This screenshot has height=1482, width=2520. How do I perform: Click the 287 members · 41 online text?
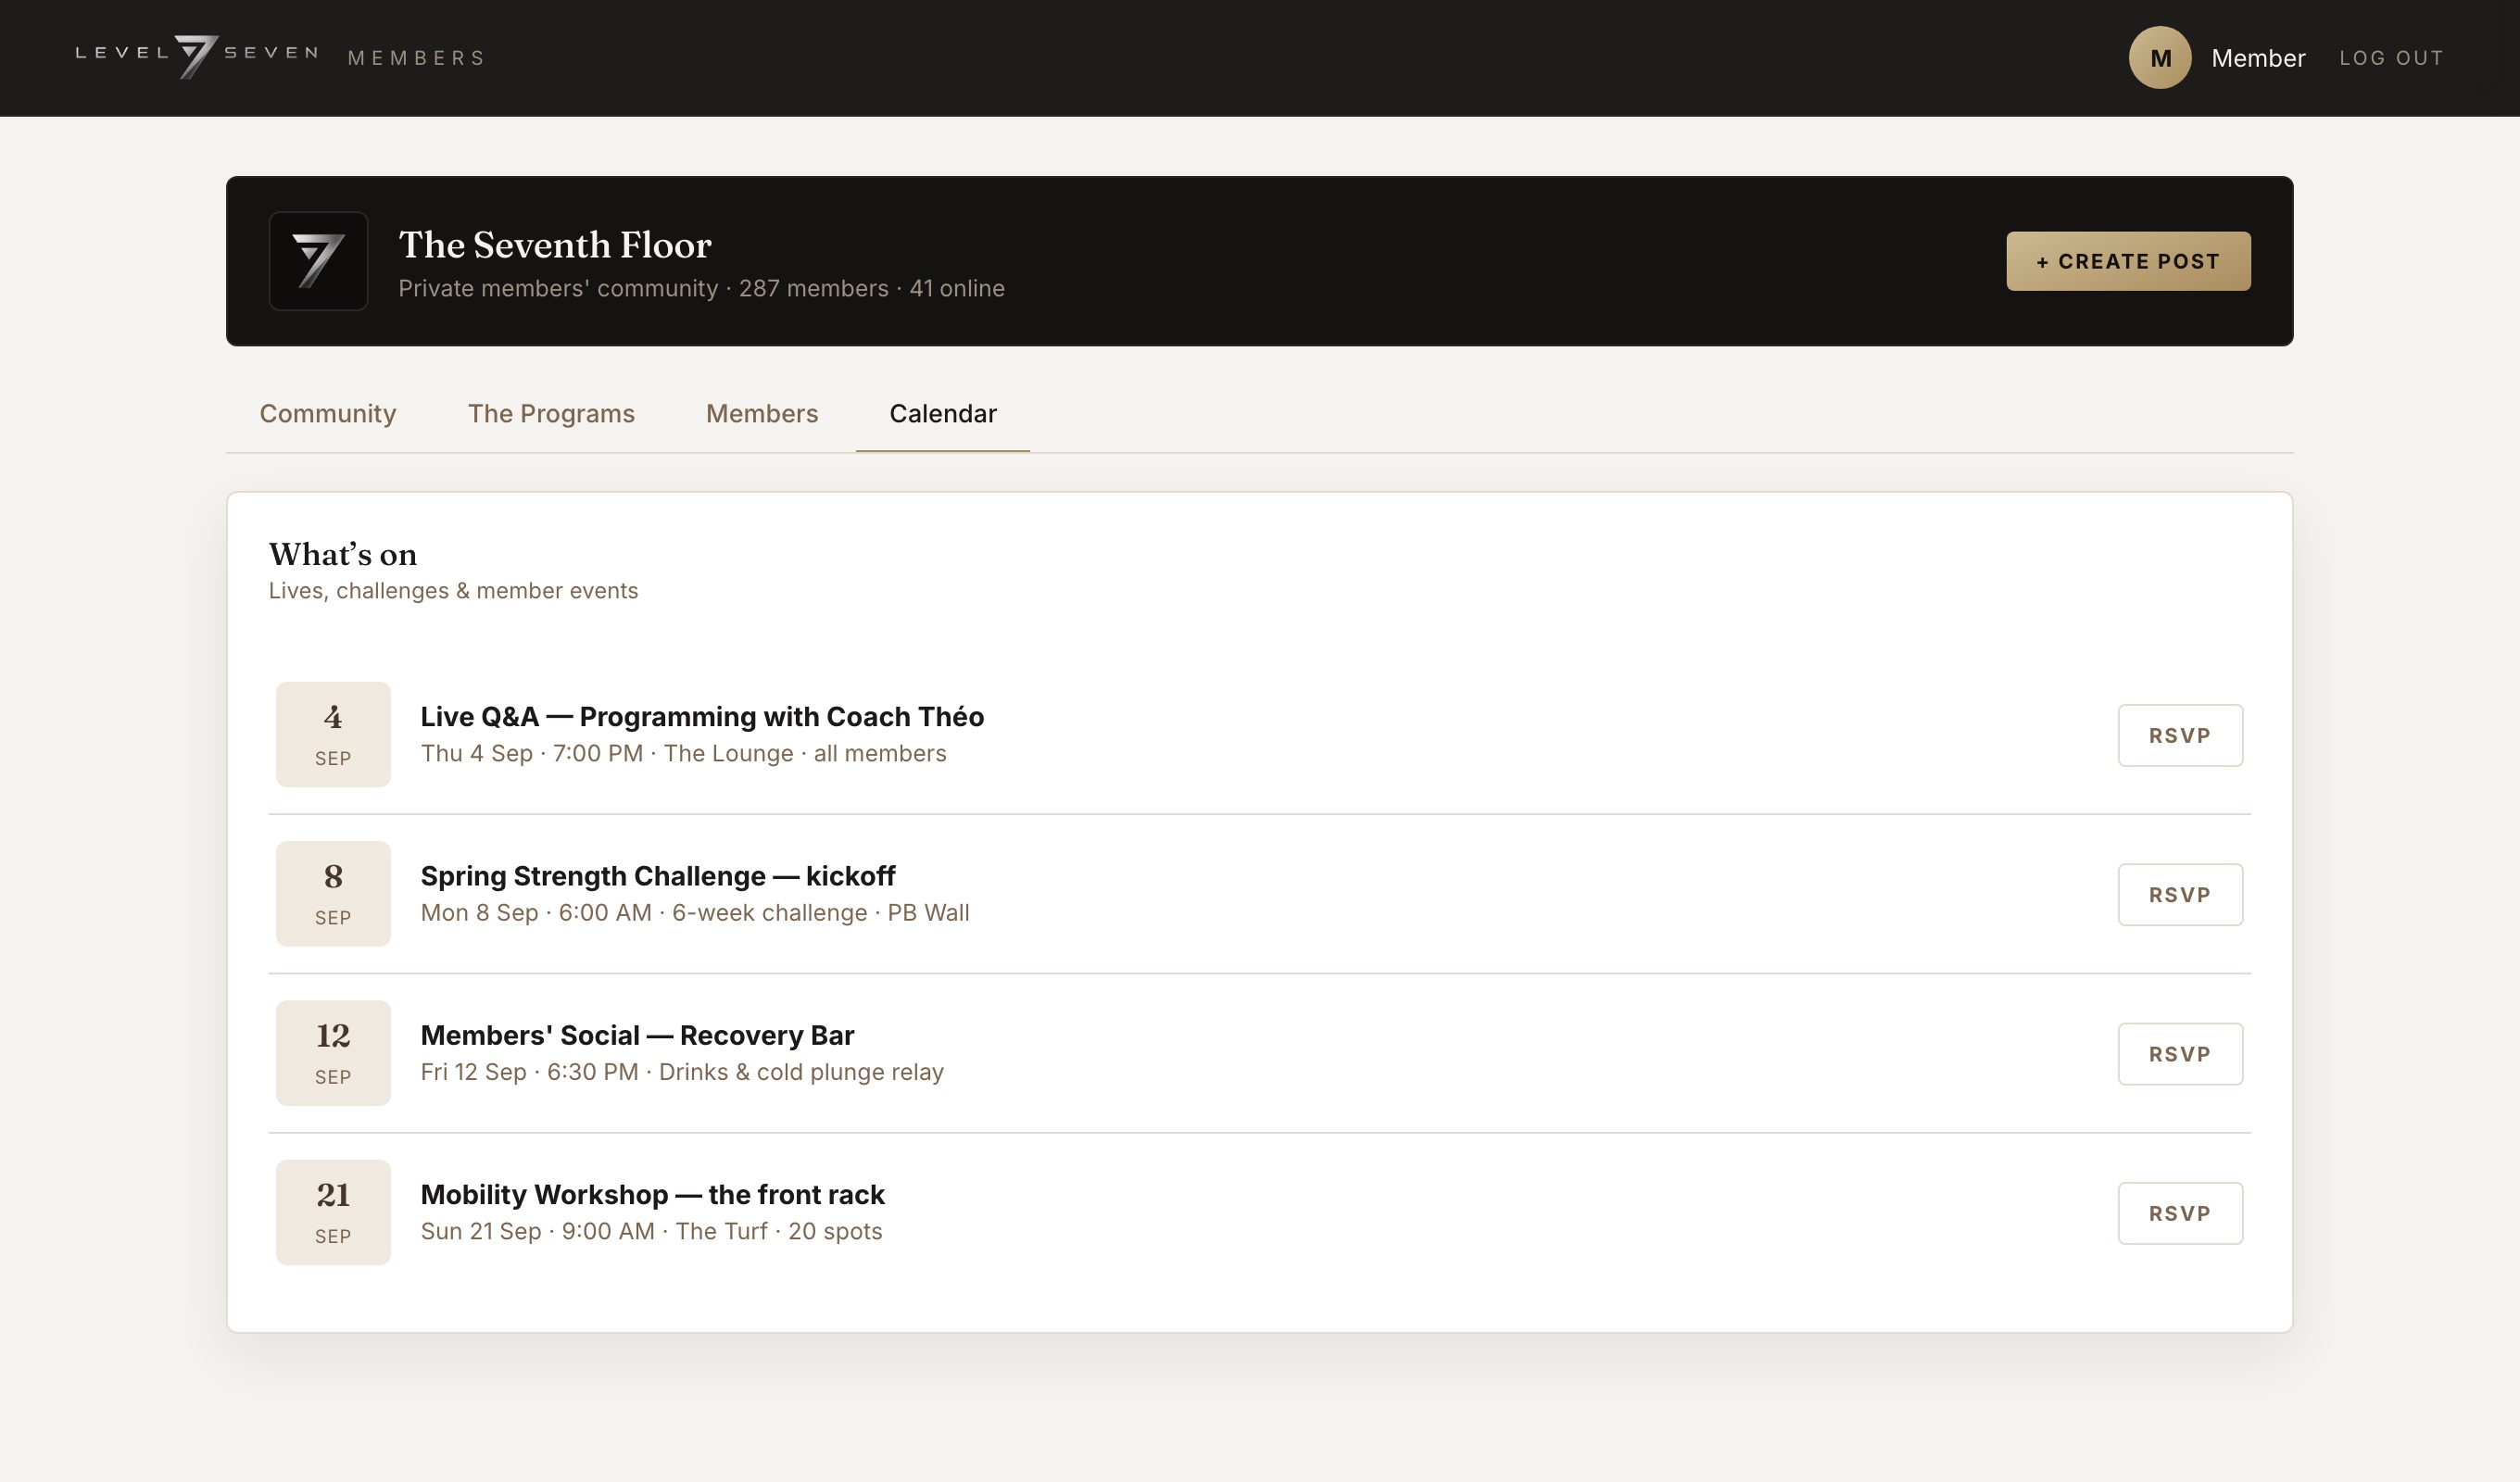pyautogui.click(x=872, y=288)
